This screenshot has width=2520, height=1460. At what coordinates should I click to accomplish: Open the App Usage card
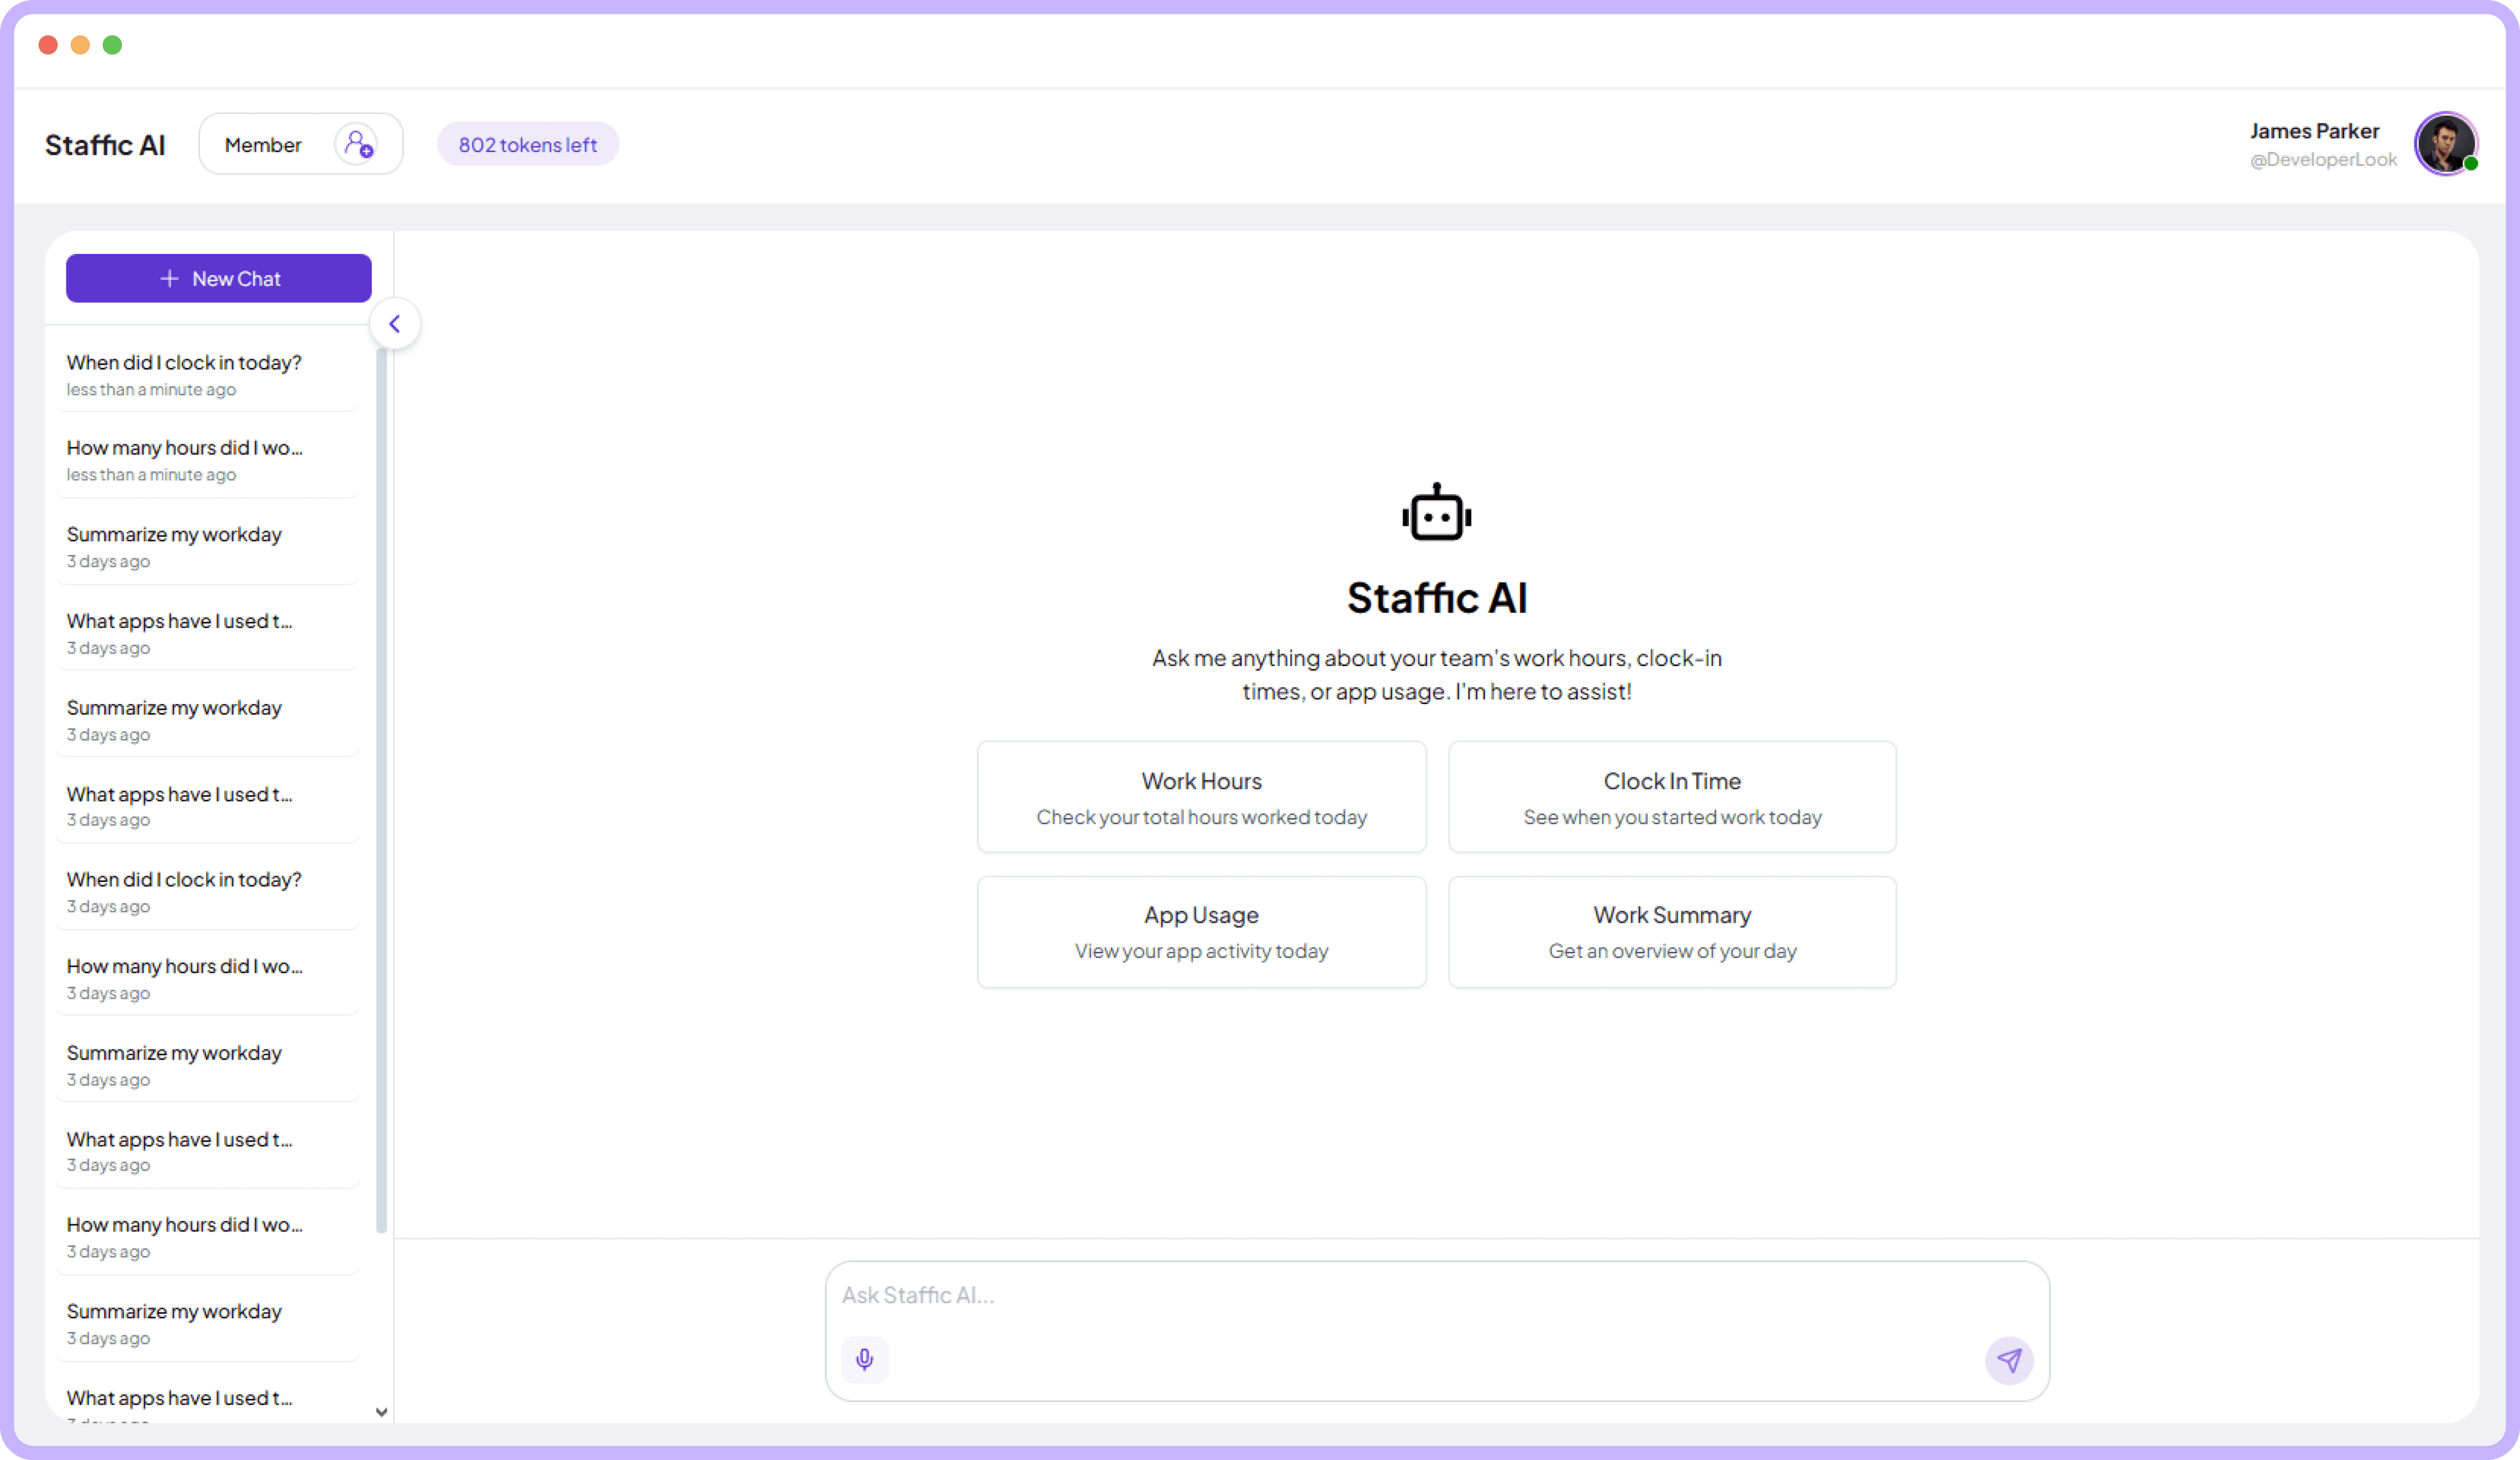[1201, 931]
